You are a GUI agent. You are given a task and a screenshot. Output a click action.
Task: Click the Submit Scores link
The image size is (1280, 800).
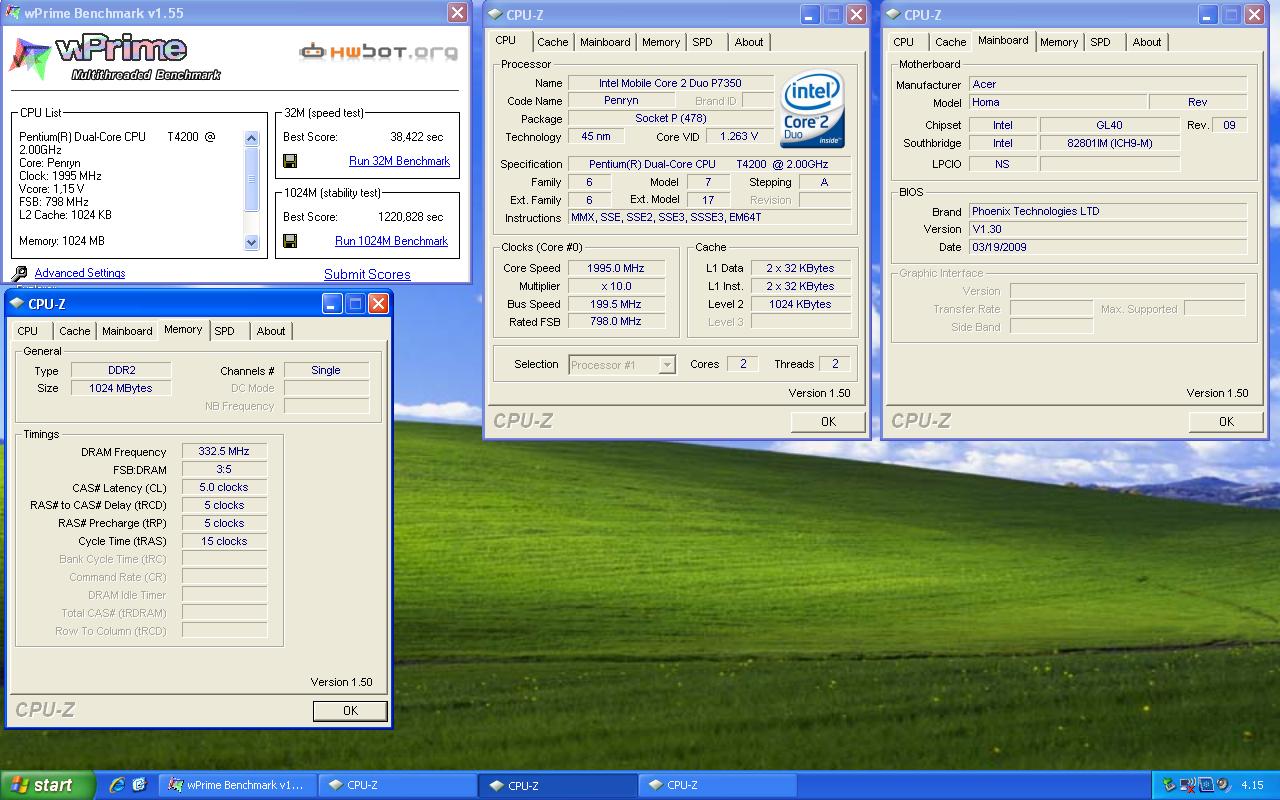tap(367, 274)
